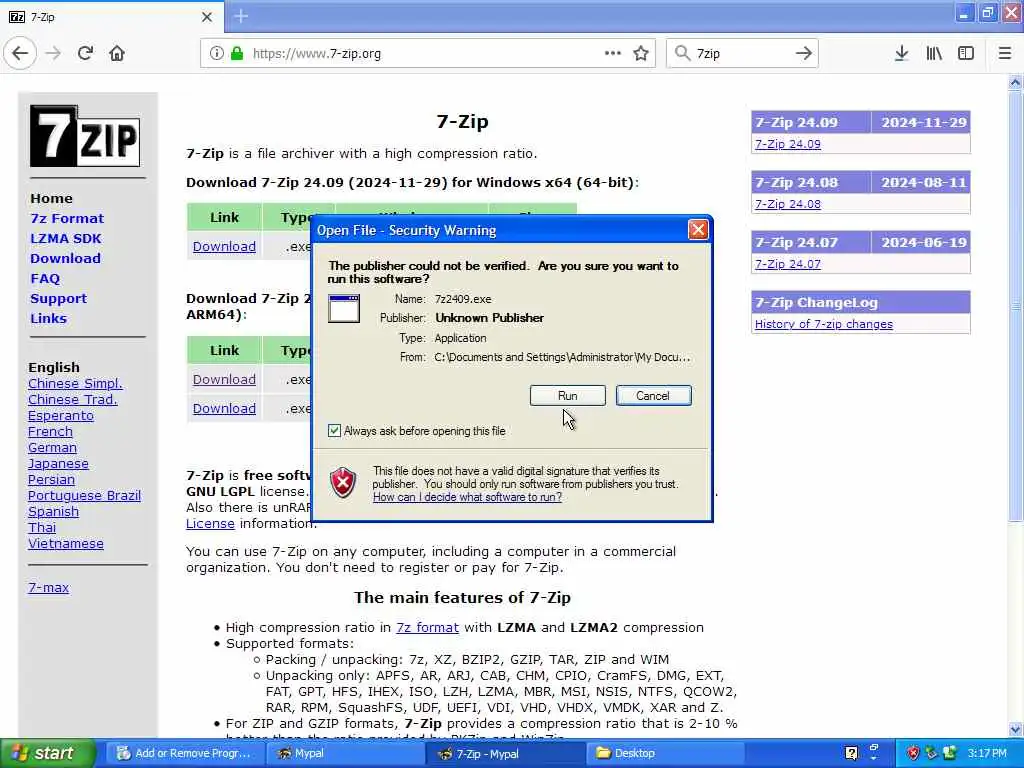
Task: Switch language to Japanese
Action: (58, 464)
